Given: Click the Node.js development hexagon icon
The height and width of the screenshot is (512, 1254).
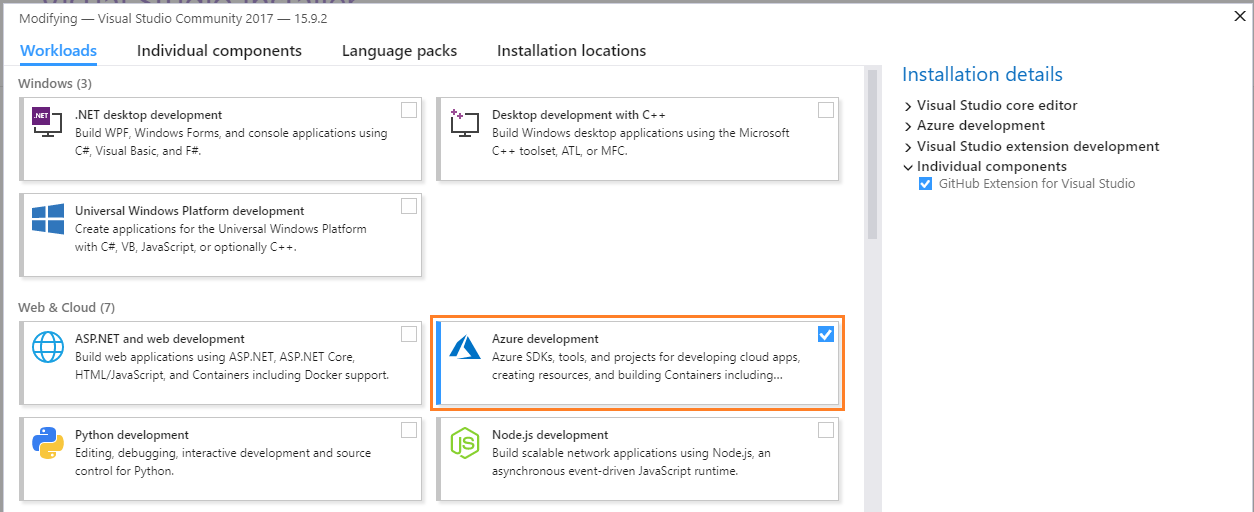Looking at the screenshot, I should pos(465,443).
